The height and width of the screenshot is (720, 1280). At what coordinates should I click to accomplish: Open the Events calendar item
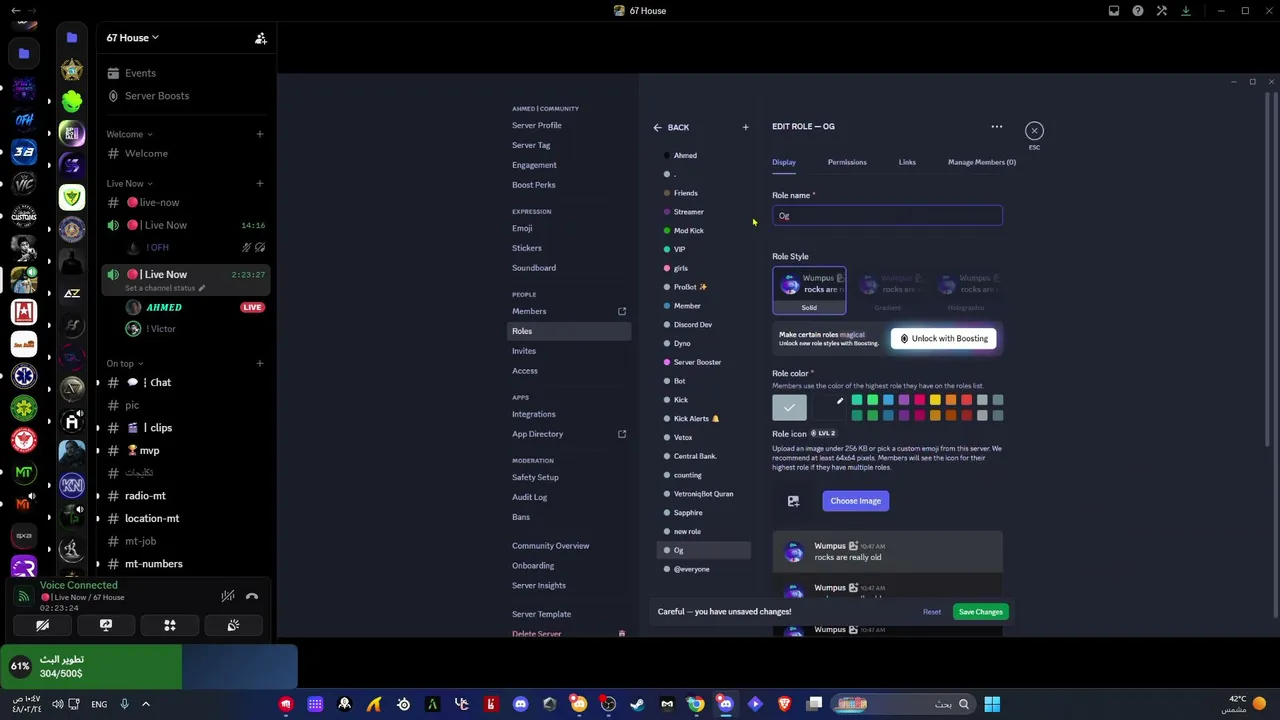tap(130, 73)
